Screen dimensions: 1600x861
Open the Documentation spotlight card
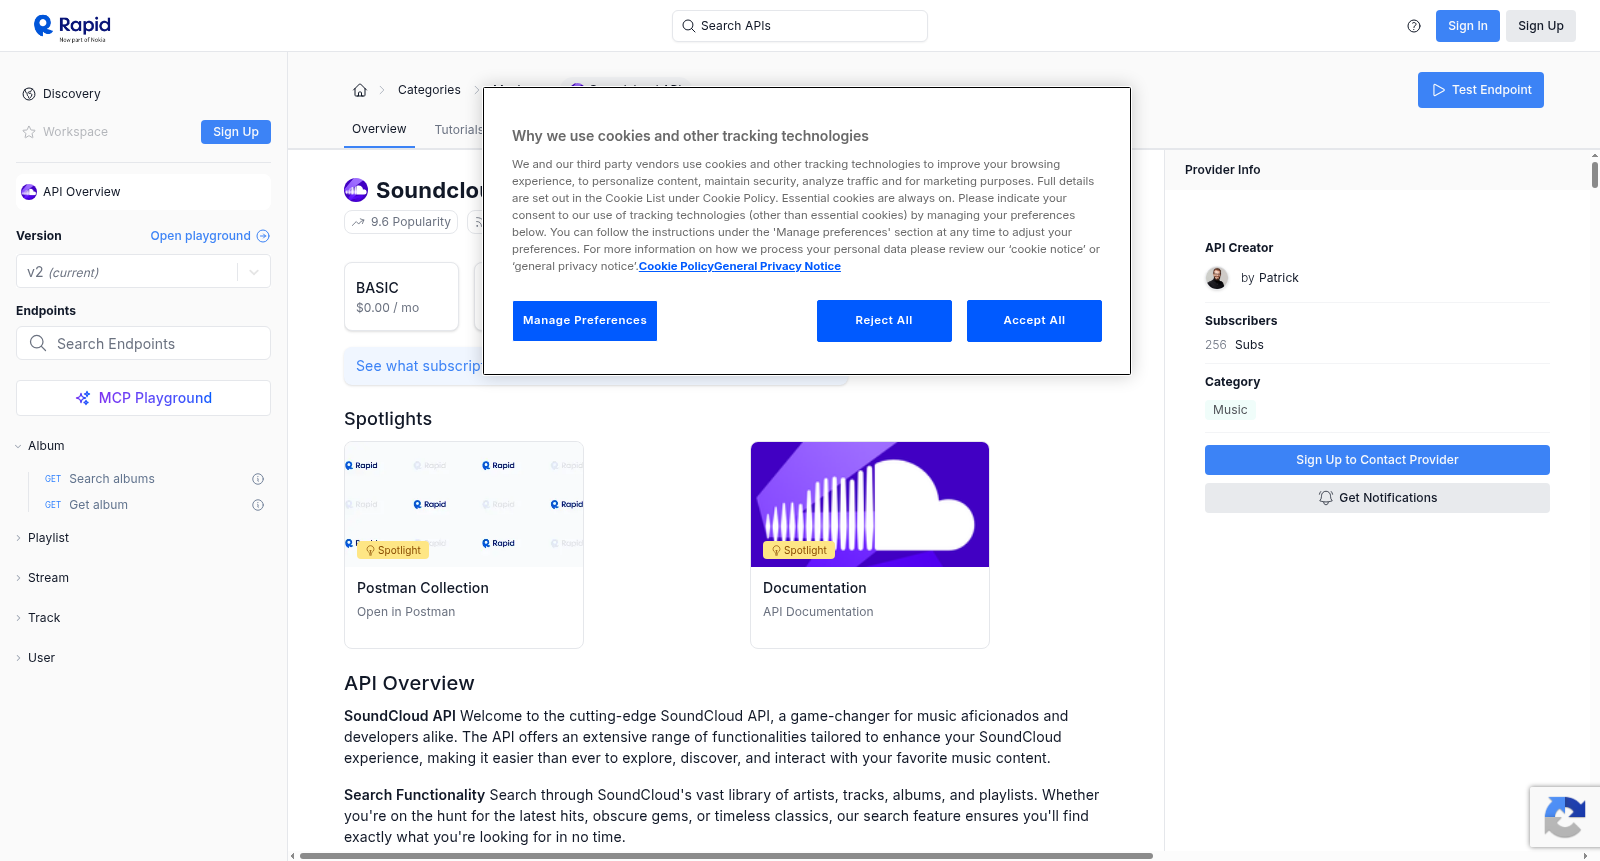(x=870, y=545)
